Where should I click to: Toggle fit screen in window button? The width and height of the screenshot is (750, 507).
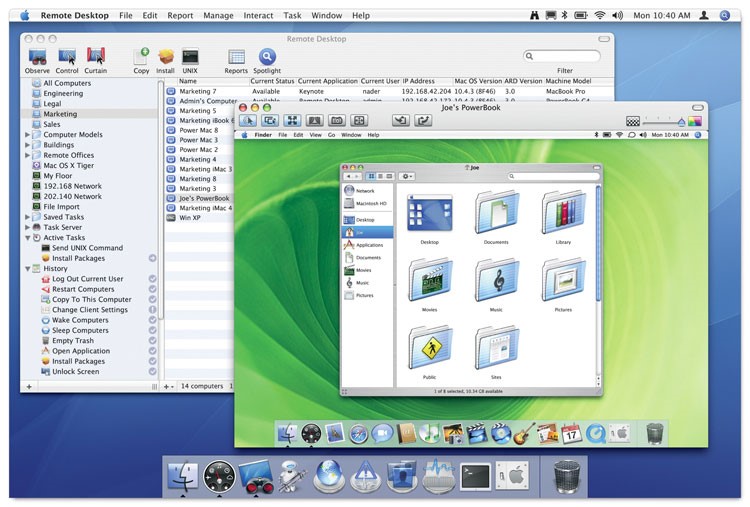292,121
